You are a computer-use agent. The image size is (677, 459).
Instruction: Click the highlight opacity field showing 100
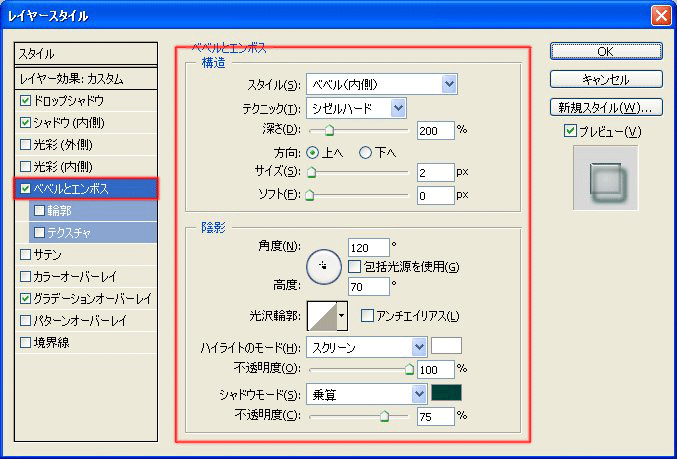tap(436, 370)
